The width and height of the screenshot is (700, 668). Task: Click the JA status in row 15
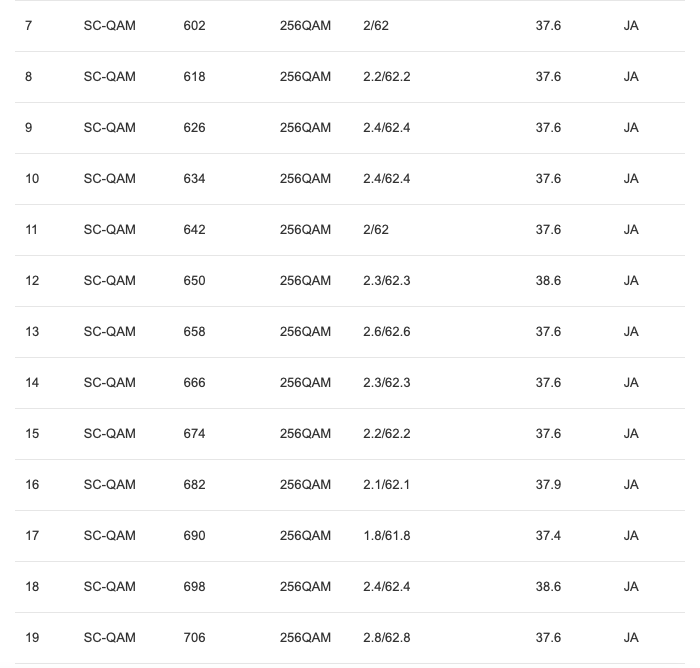(x=630, y=433)
